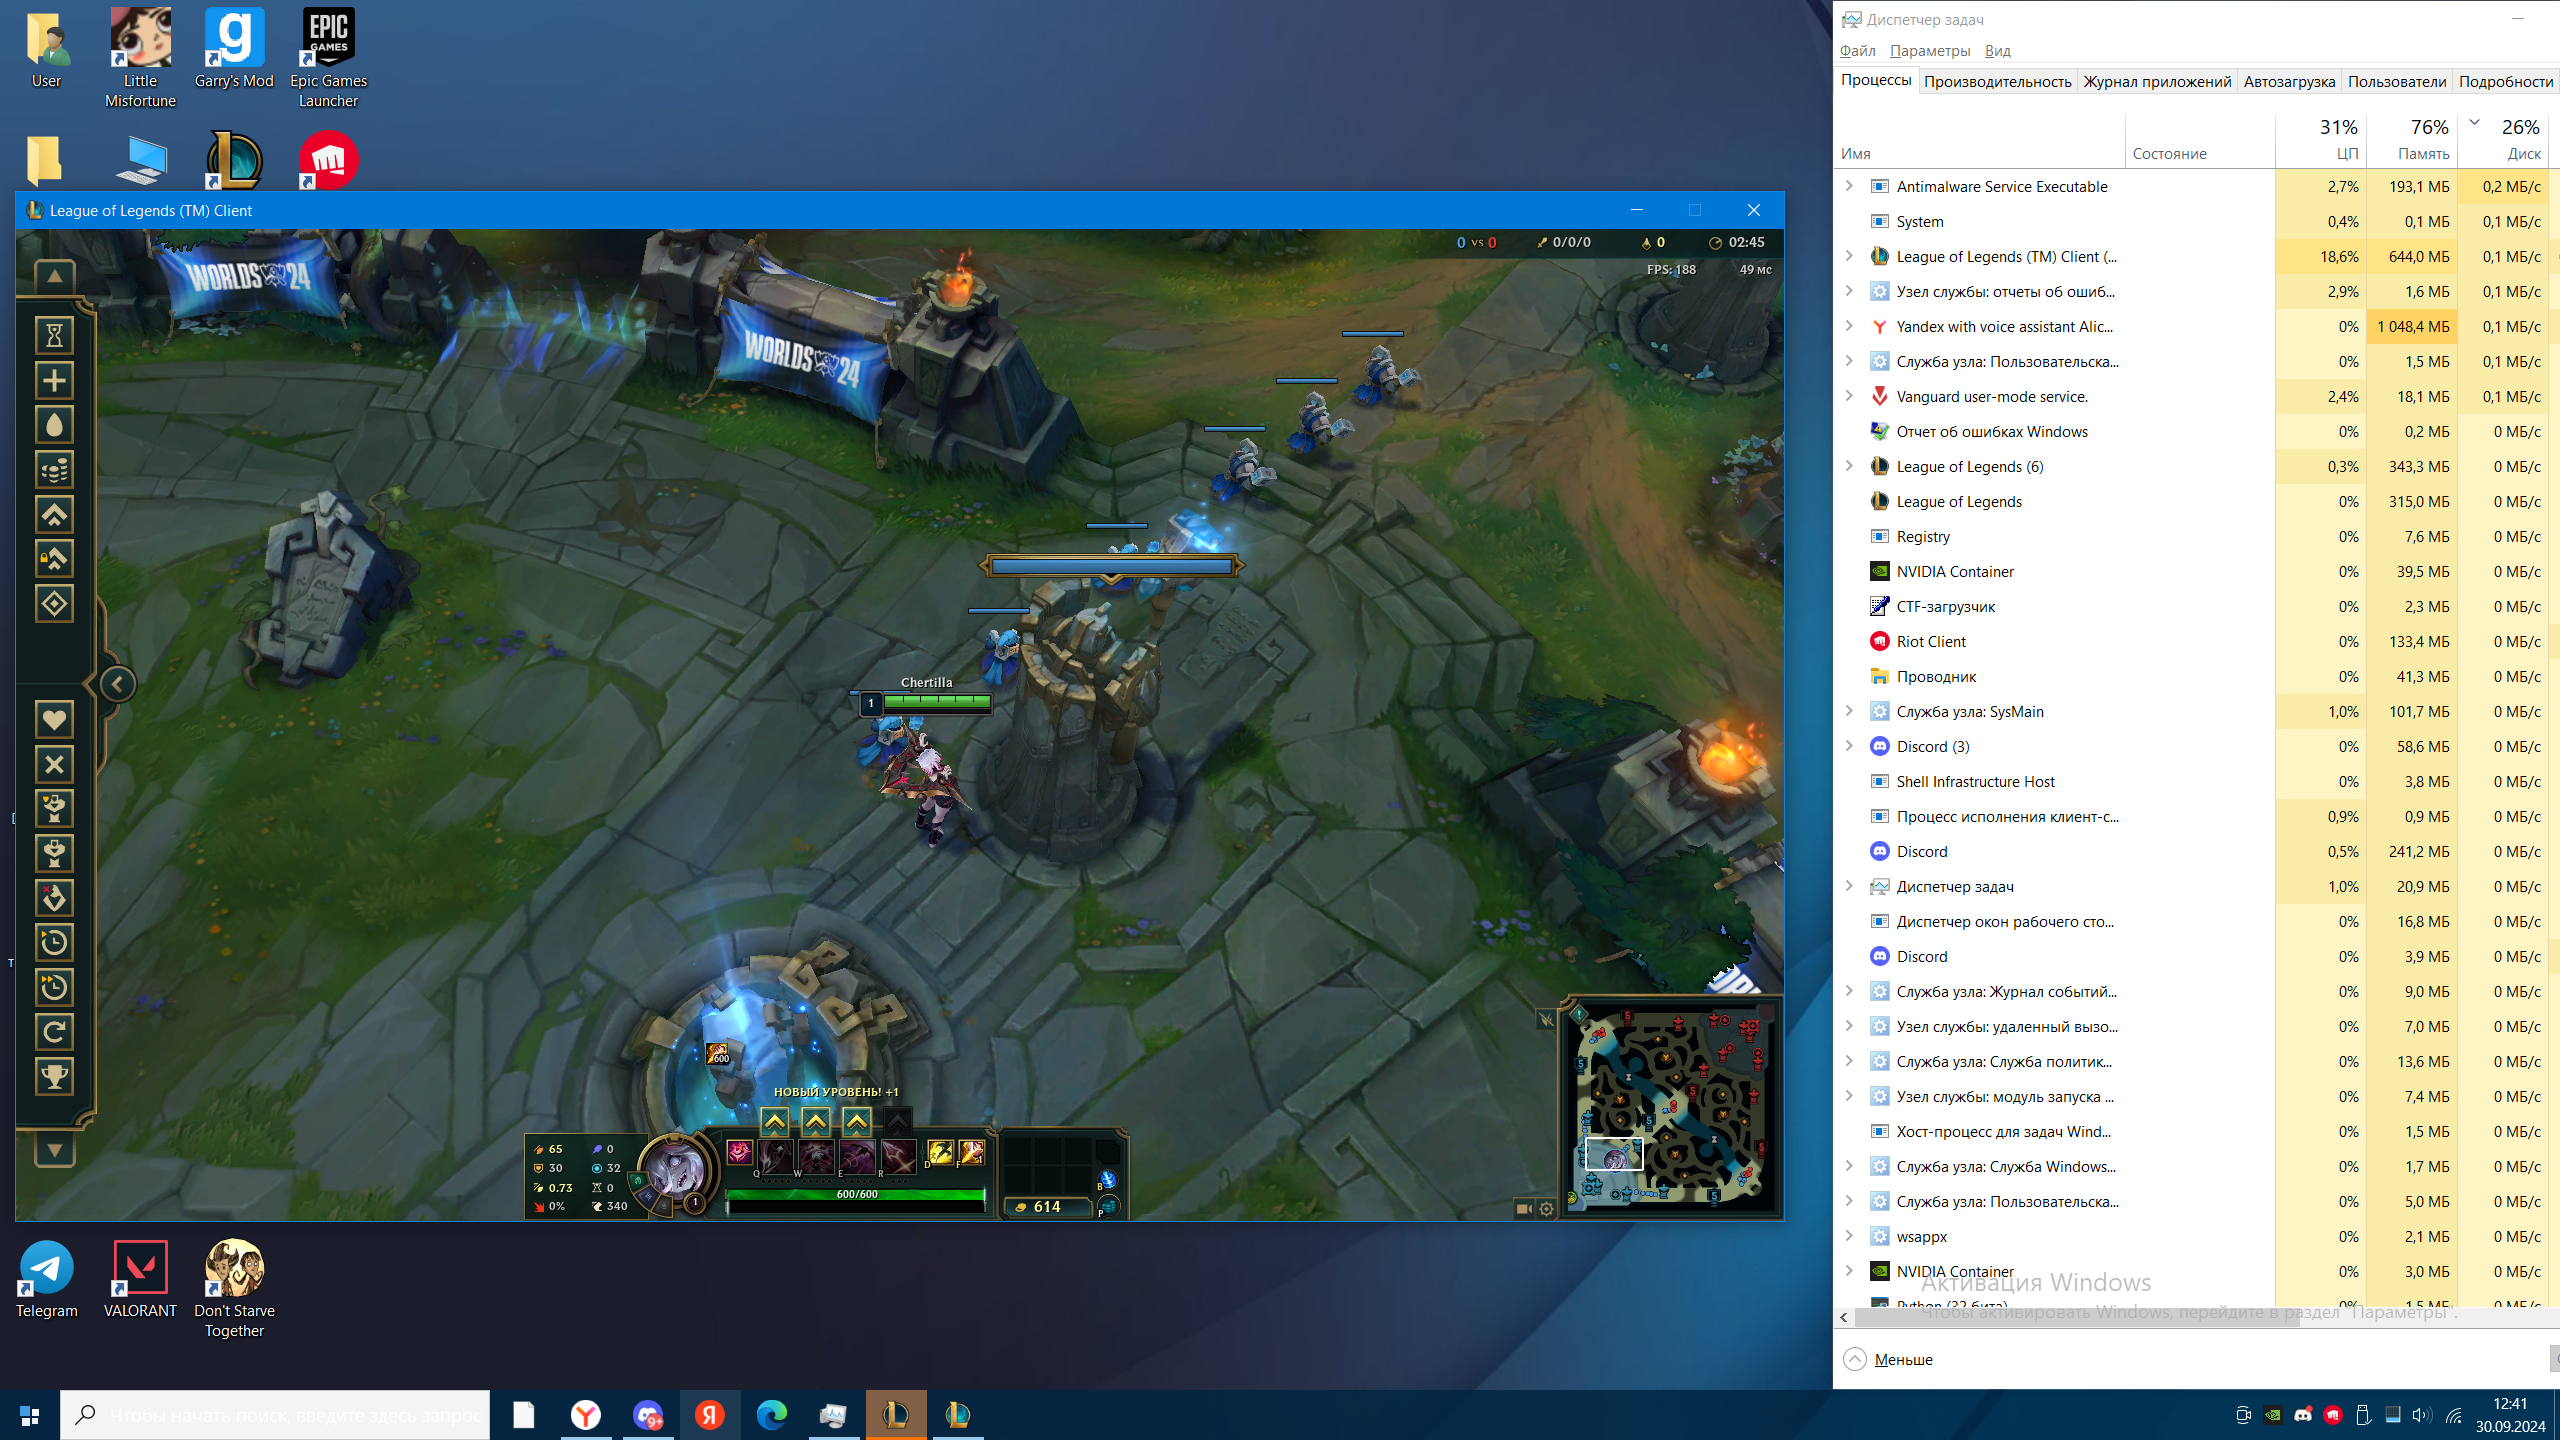Expand the Vanguard user-mode service row
Viewport: 2560px width, 1440px height.
point(1849,396)
